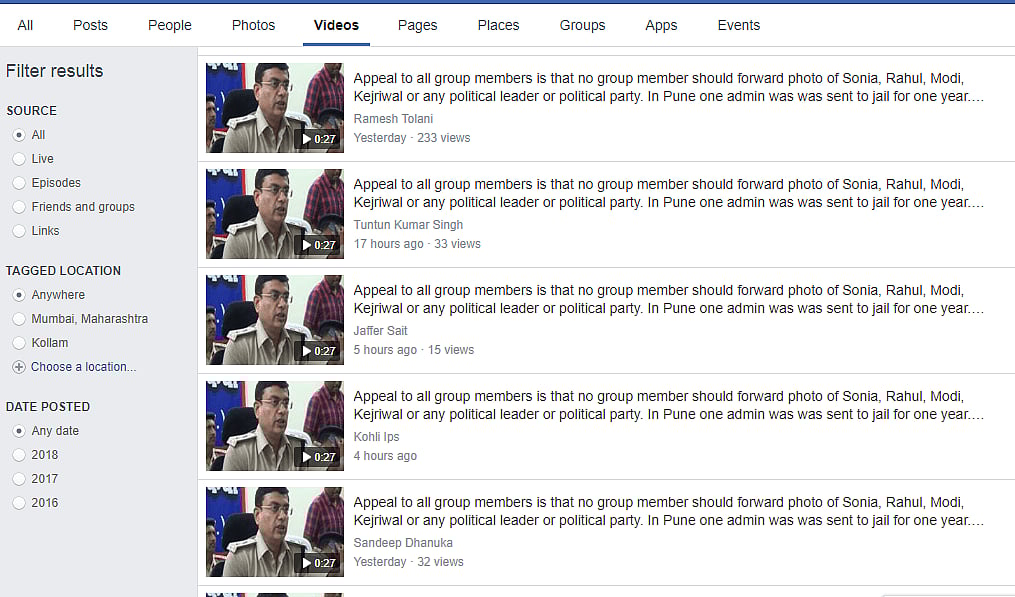Viewport: 1015px width, 597px height.
Task: Select the Episodes source filter
Action: pyautogui.click(x=19, y=183)
